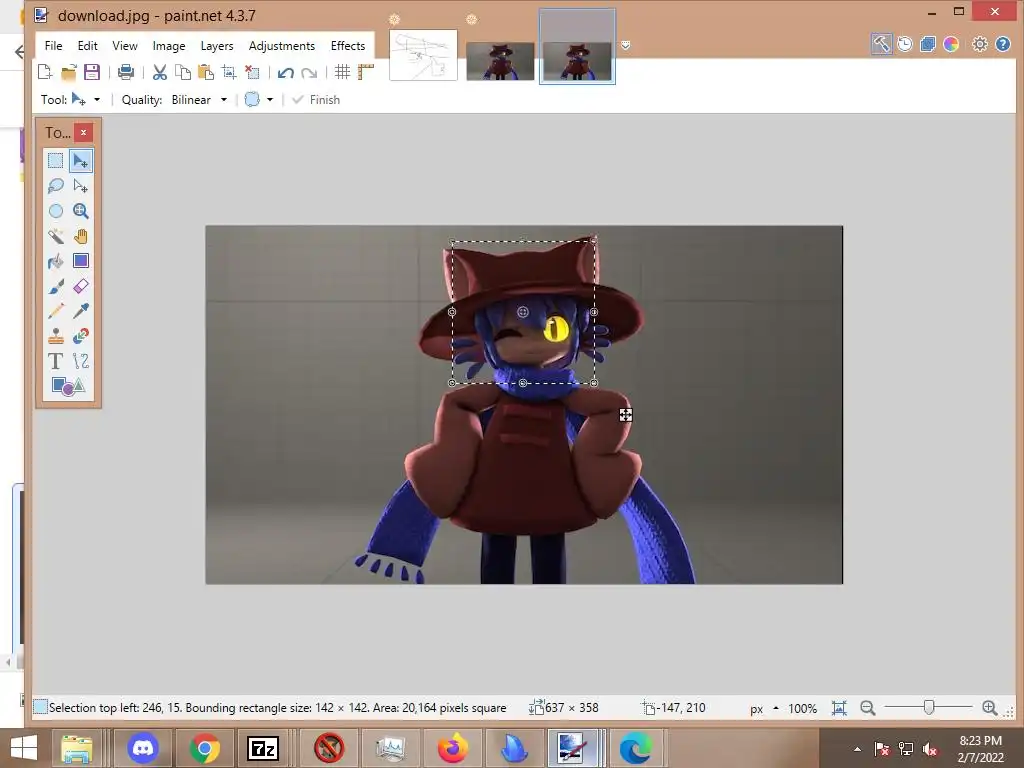
Task: Select the Pencil tool
Action: click(x=56, y=311)
